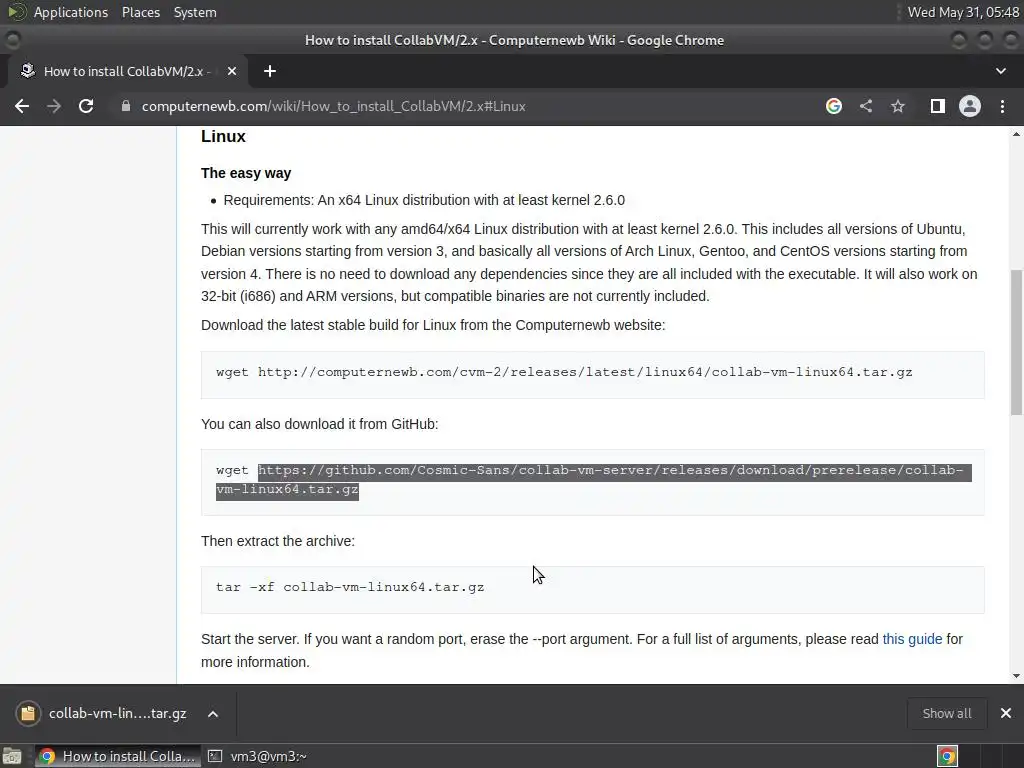Screen dimensions: 1024x768
Task: Open the Applications menu
Action: pyautogui.click(x=71, y=12)
